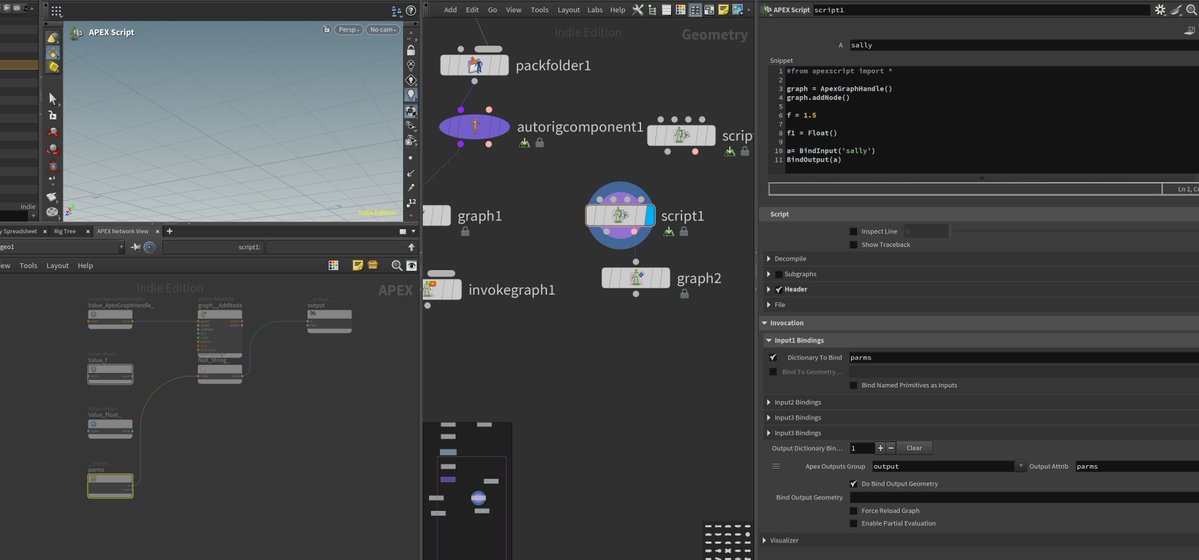Click the list view icon in Geometry toolbar
Image resolution: width=1199 pixels, height=560 pixels.
tap(667, 10)
